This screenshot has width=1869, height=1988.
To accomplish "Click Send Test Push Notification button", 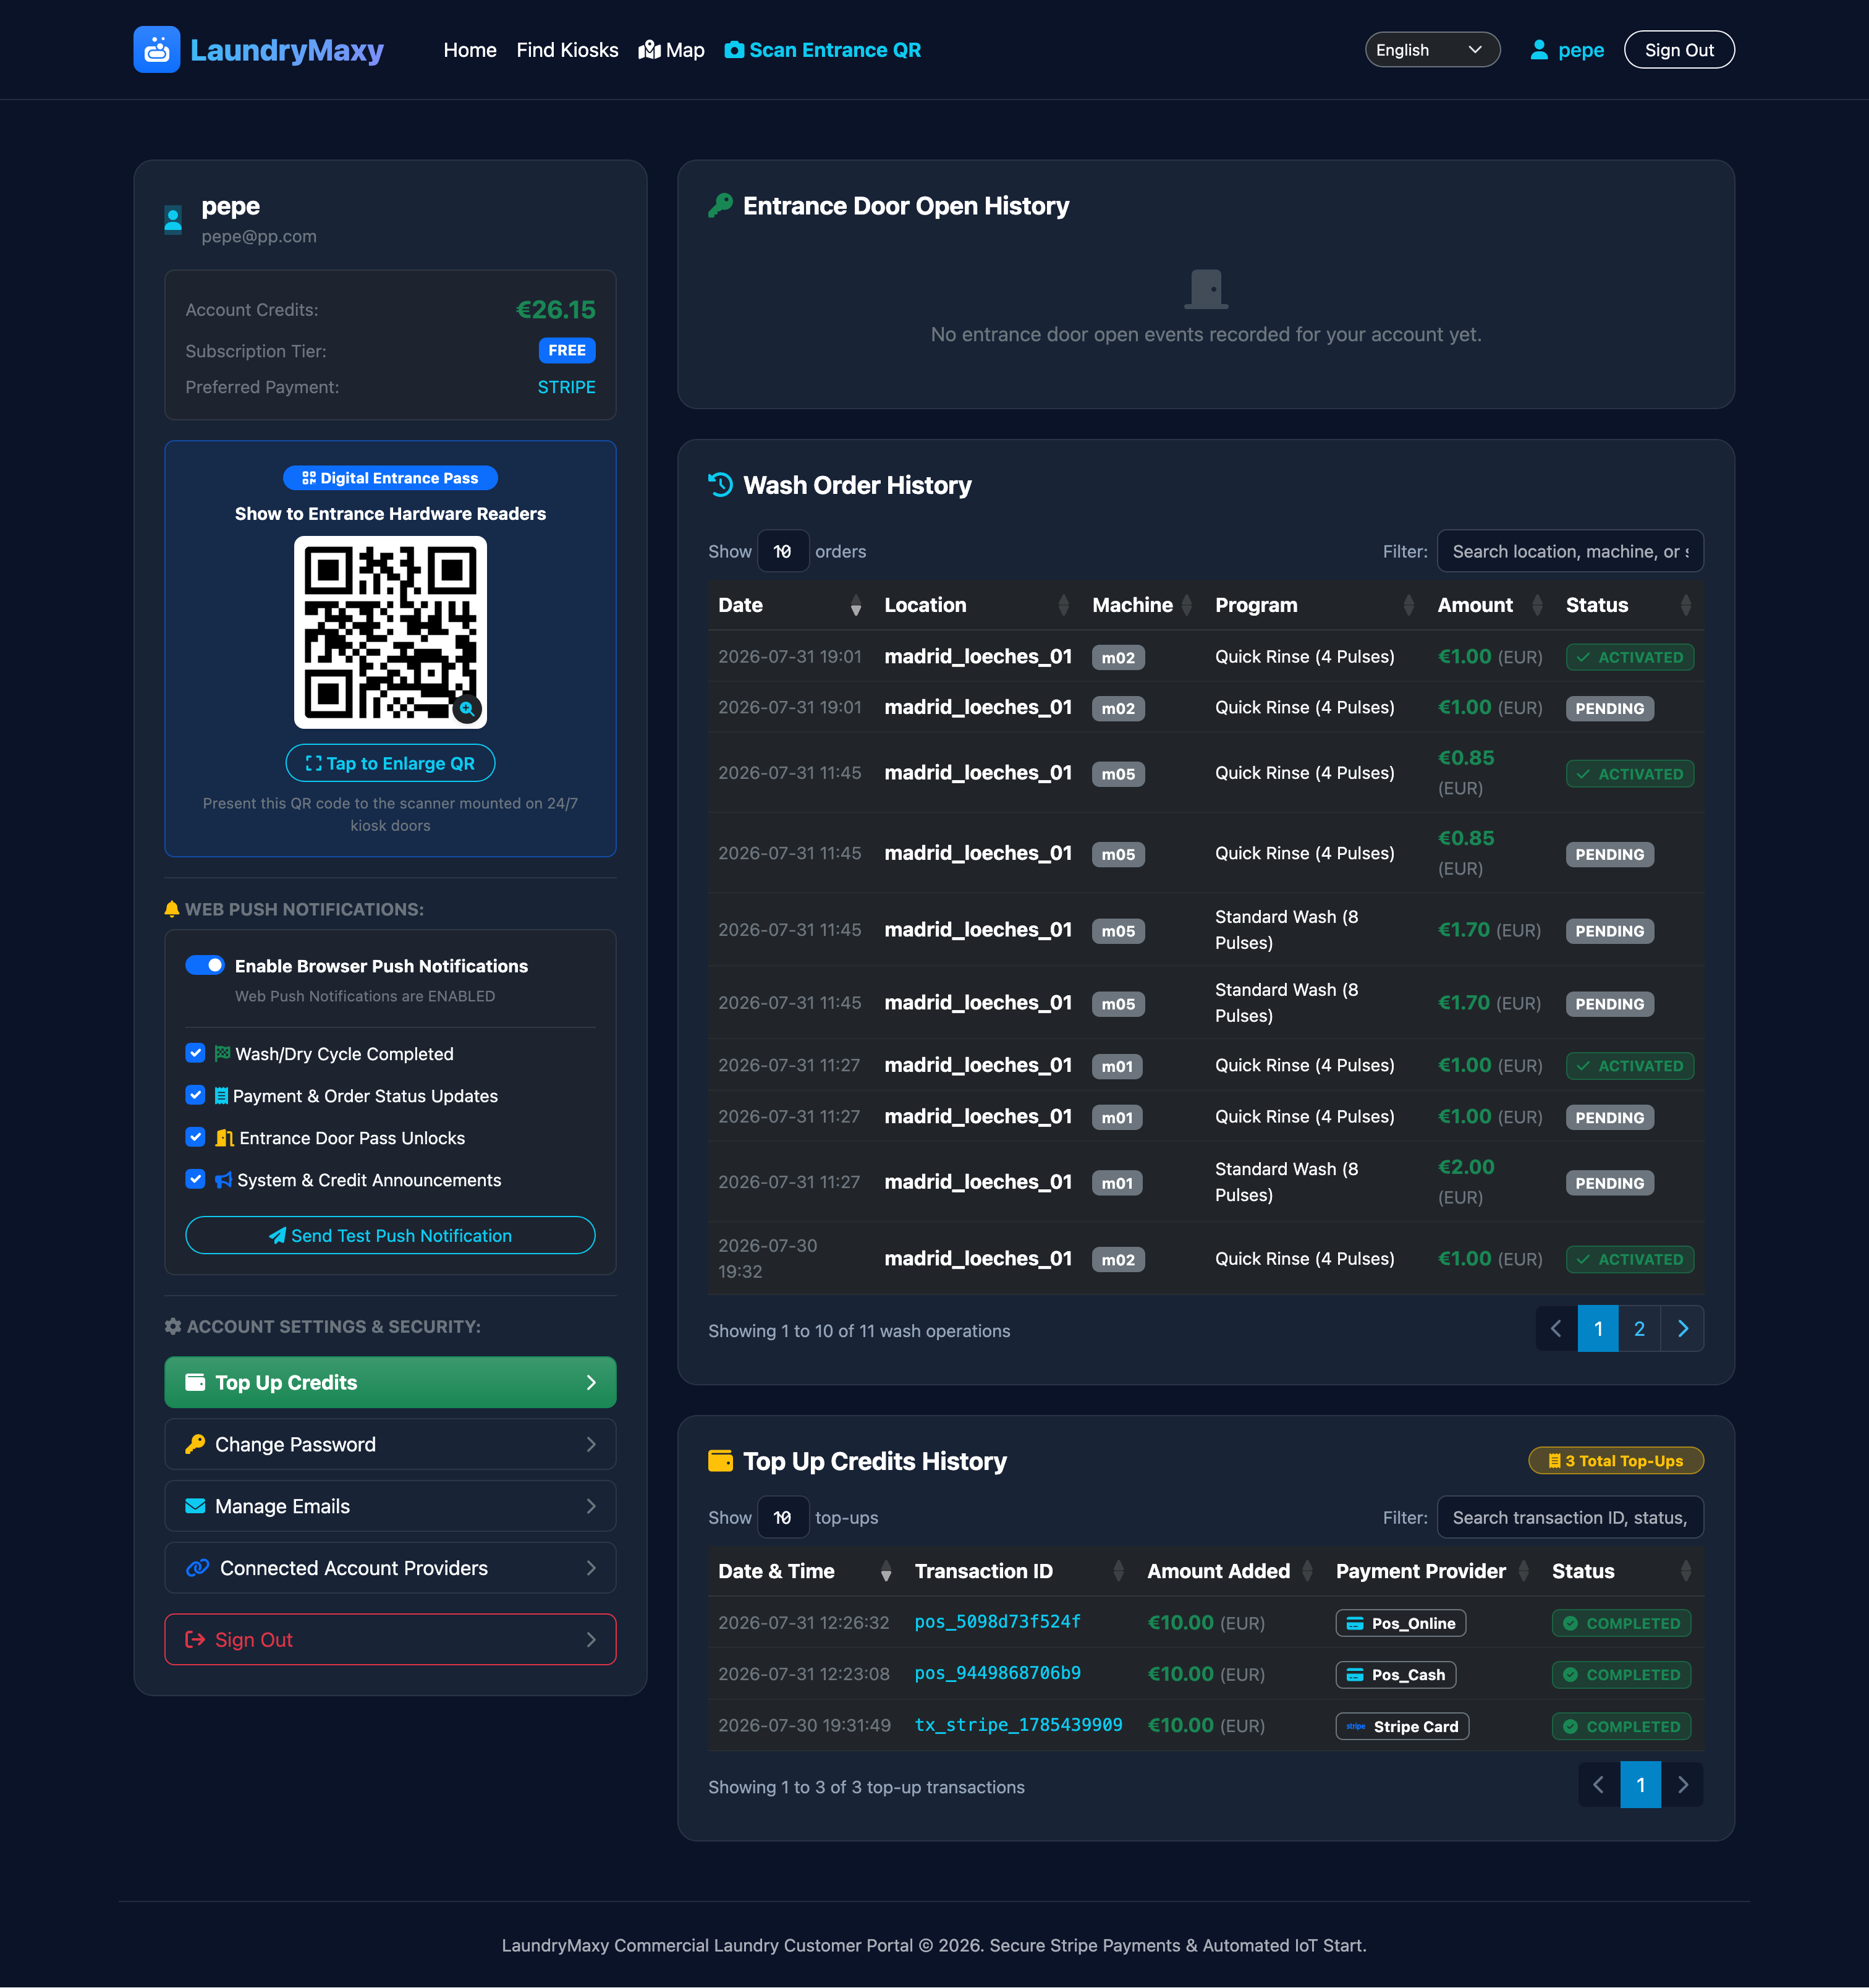I will click(x=390, y=1236).
